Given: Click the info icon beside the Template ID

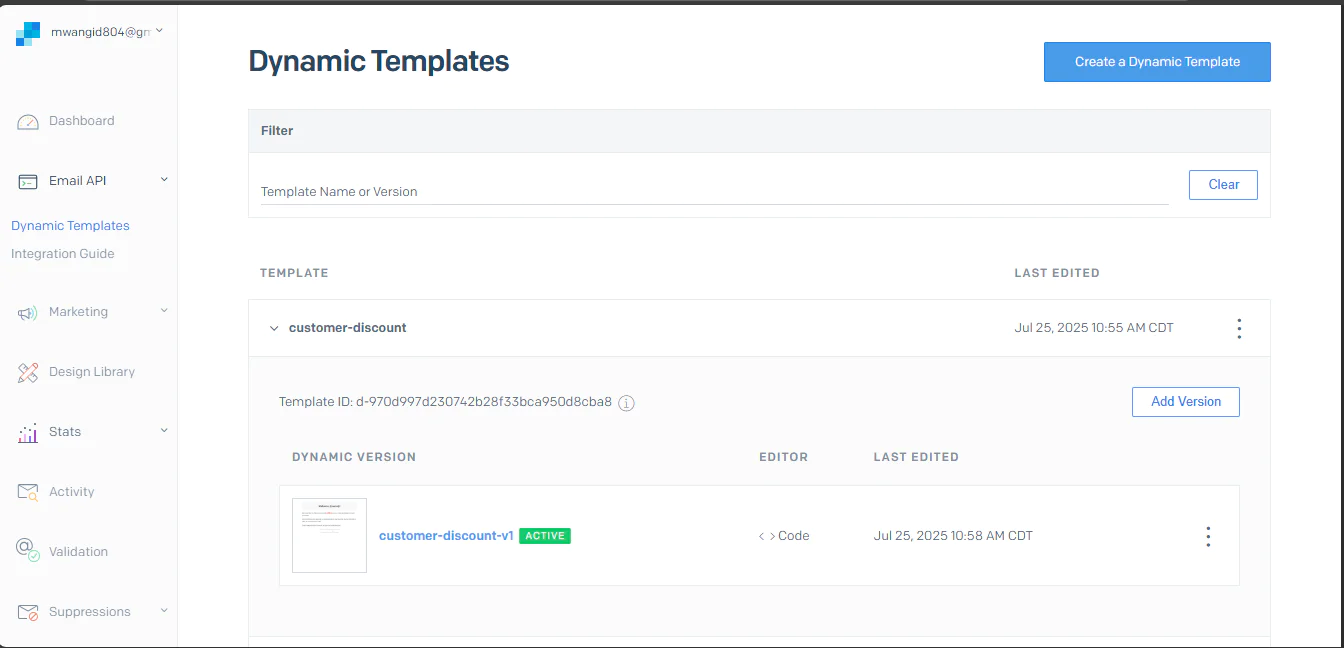Looking at the screenshot, I should click(x=626, y=402).
